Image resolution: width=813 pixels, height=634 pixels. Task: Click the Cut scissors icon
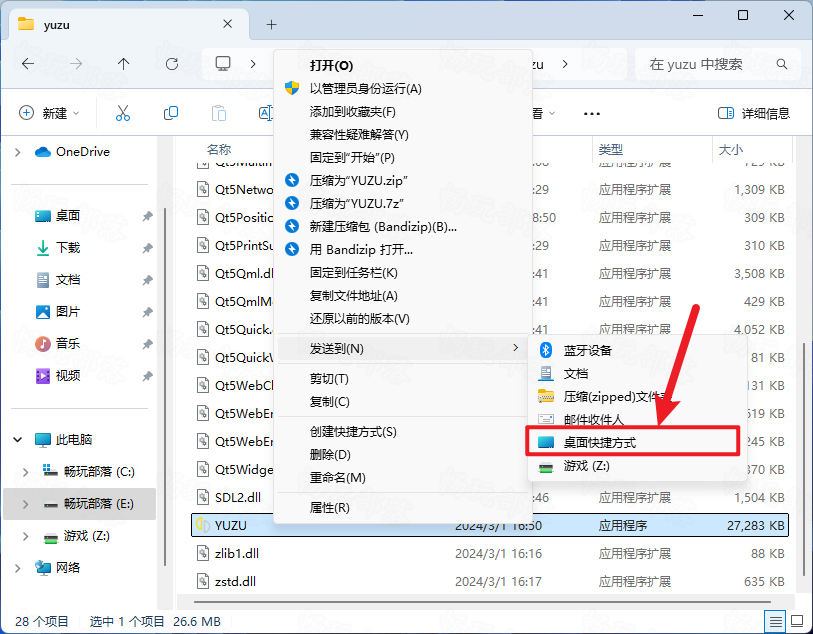[x=123, y=113]
